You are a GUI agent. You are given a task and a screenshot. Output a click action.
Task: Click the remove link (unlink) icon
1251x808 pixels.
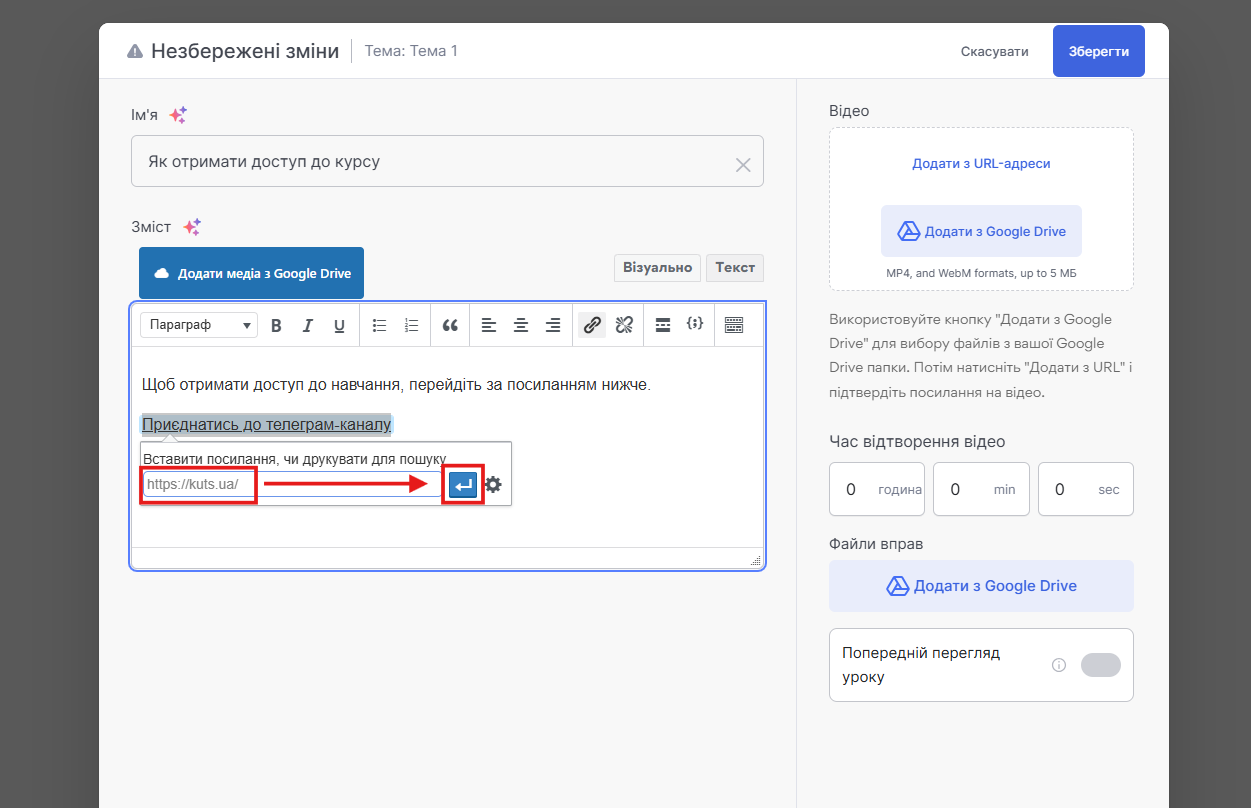624,325
